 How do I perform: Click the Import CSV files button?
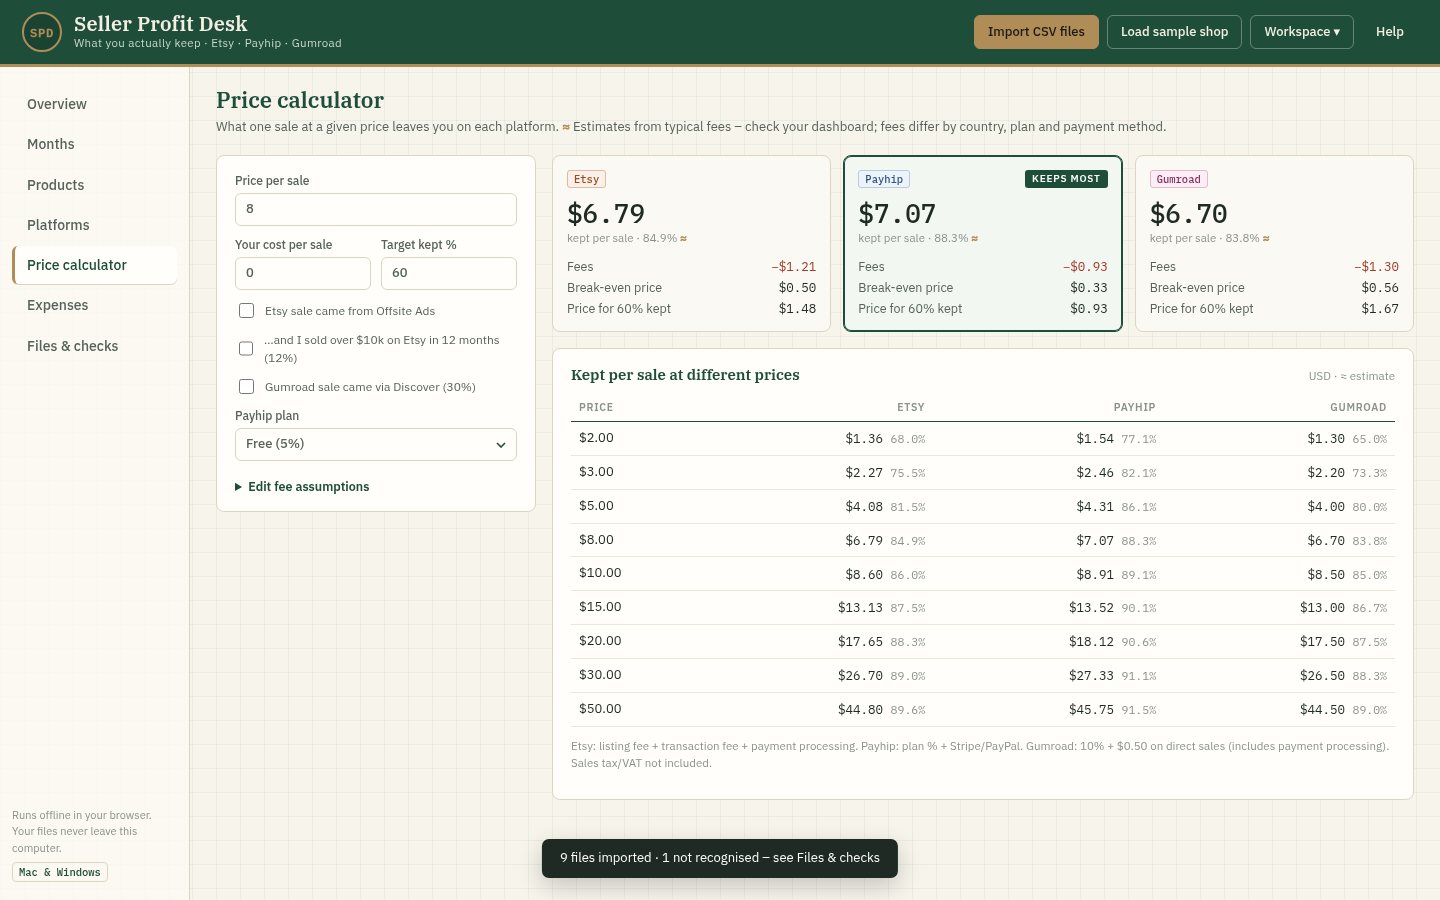click(x=1036, y=32)
